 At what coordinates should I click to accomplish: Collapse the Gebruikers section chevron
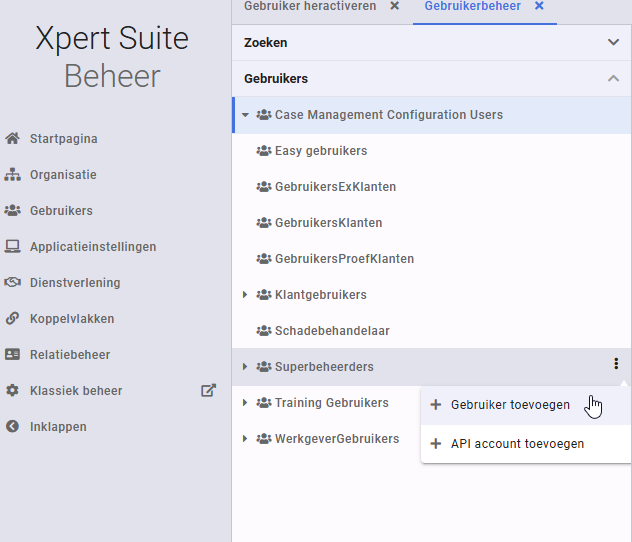tap(613, 78)
